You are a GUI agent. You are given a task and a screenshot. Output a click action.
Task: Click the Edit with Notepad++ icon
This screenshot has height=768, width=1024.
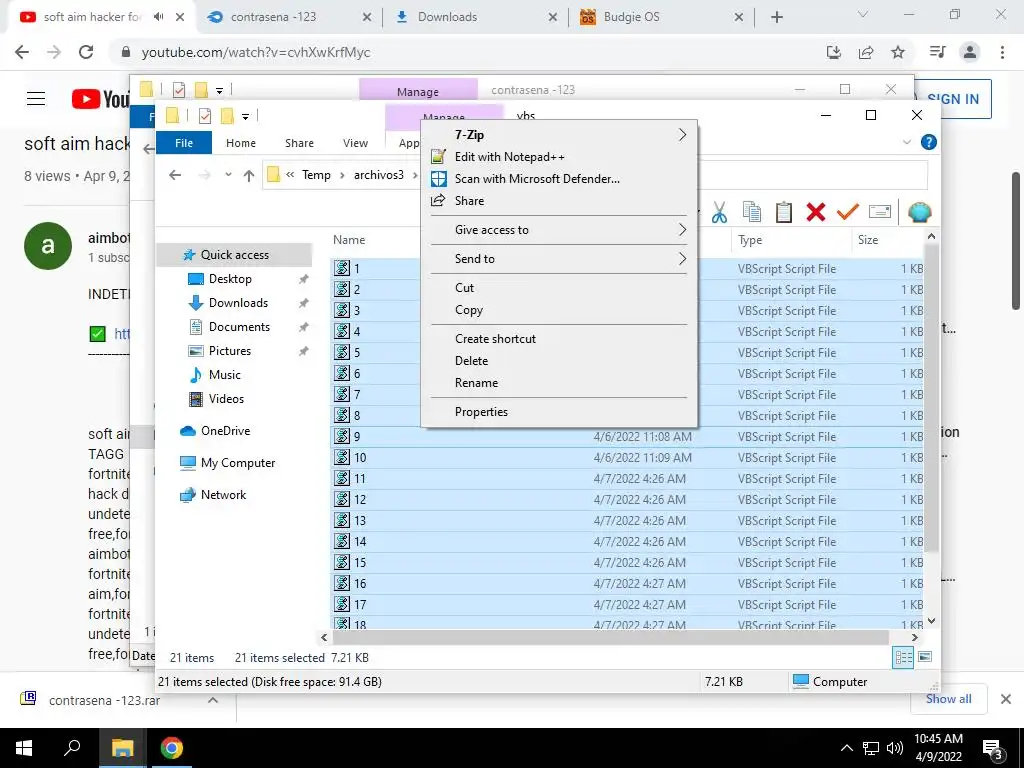438,157
